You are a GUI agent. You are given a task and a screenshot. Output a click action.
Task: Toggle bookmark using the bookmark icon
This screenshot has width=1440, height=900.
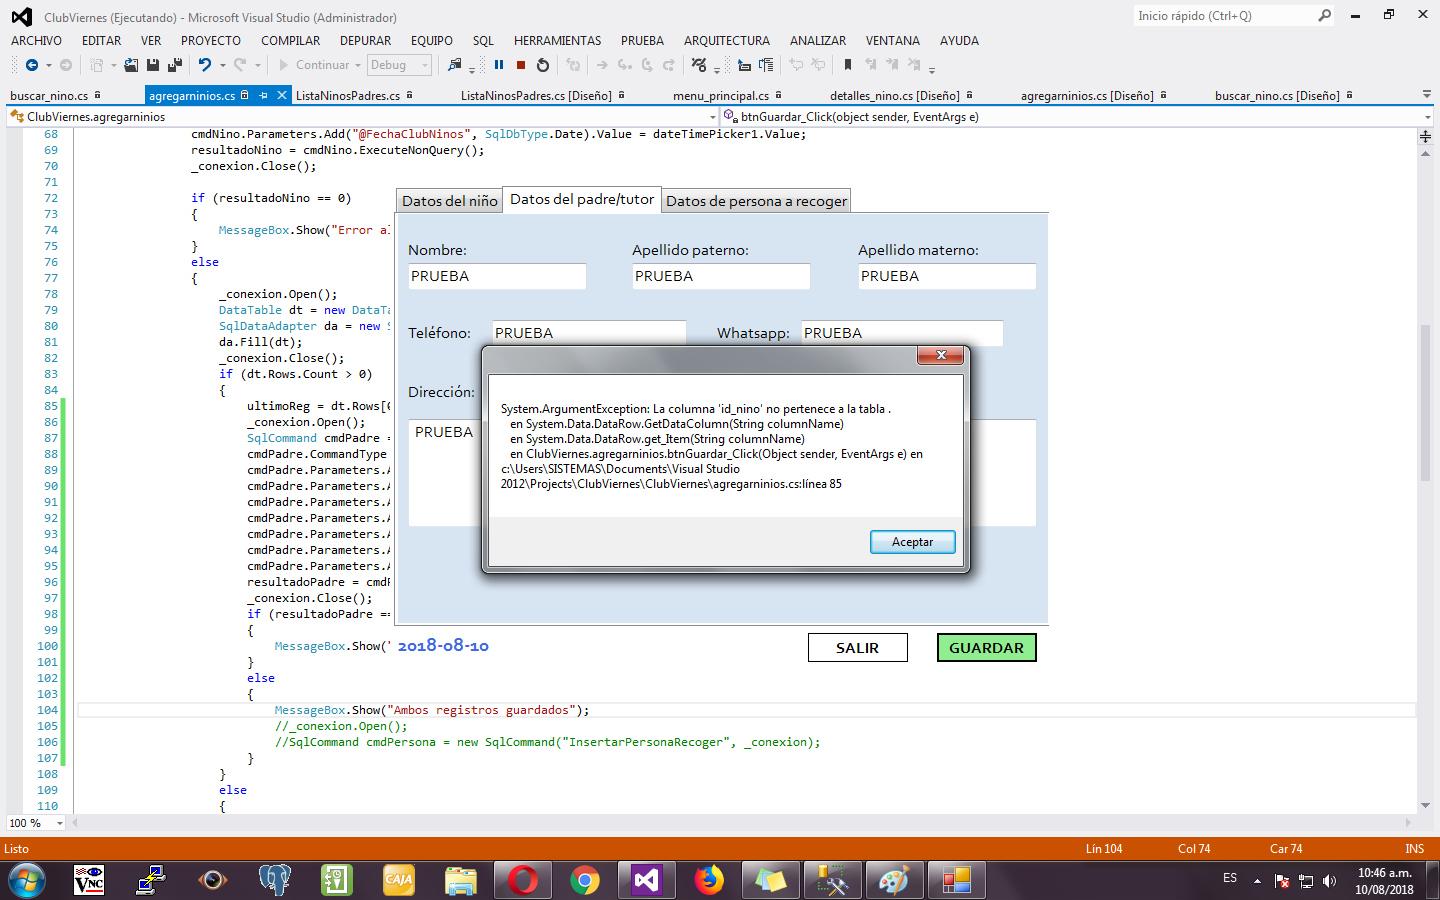pos(848,65)
